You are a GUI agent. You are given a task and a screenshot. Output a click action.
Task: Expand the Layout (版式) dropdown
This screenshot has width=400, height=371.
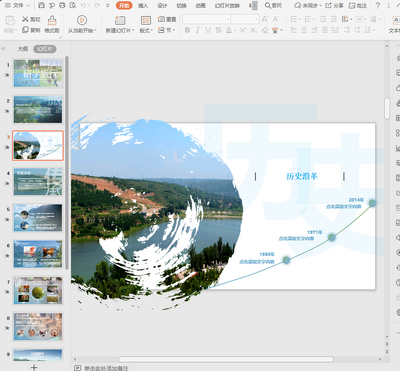[152, 30]
